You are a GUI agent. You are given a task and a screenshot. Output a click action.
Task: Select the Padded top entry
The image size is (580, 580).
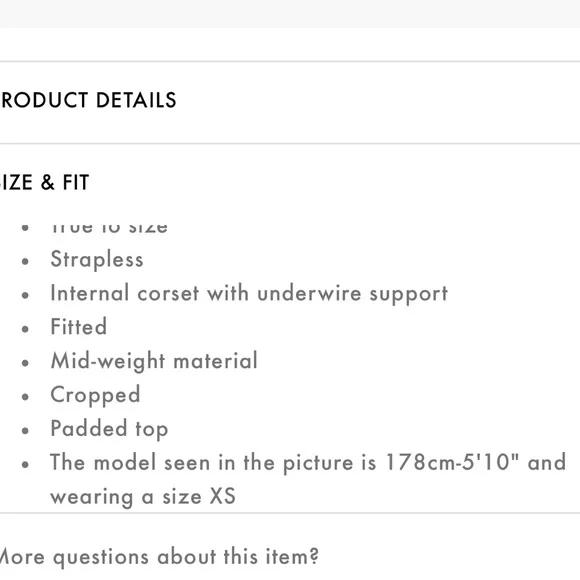(x=109, y=429)
